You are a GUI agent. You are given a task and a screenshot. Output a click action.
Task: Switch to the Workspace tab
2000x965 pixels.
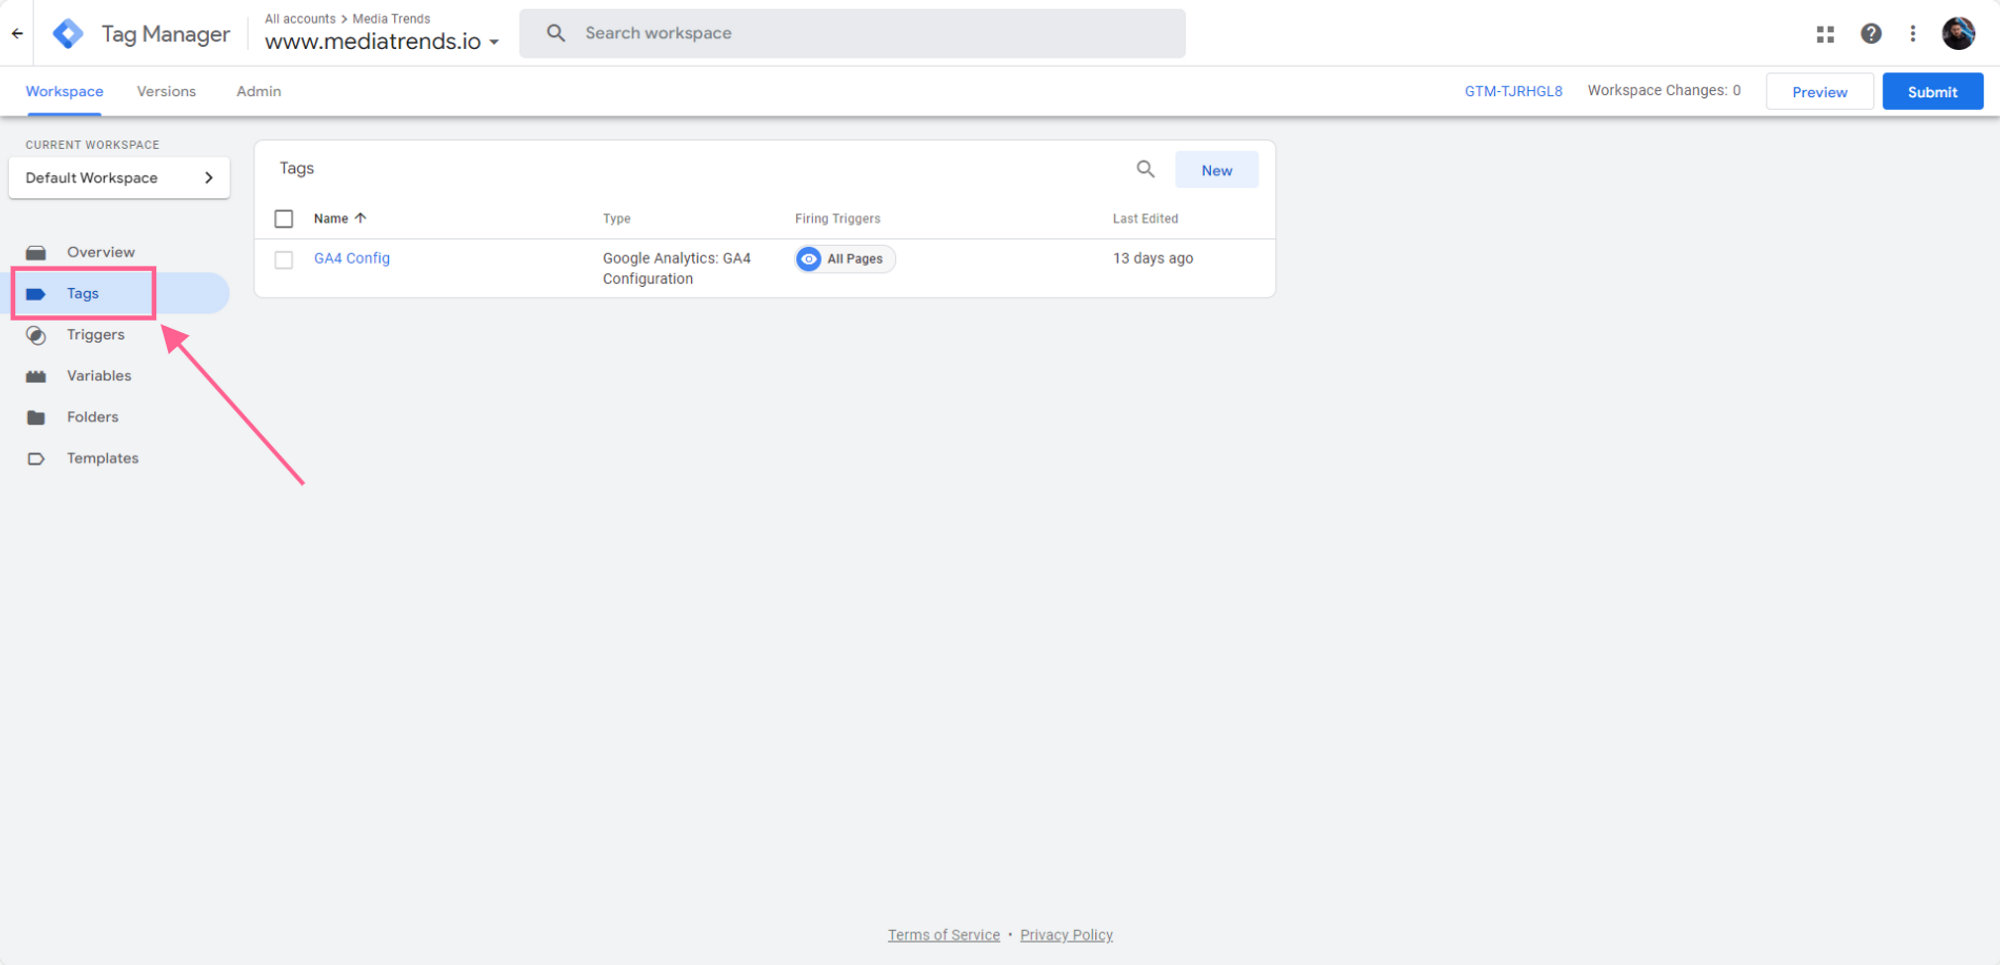coord(65,91)
